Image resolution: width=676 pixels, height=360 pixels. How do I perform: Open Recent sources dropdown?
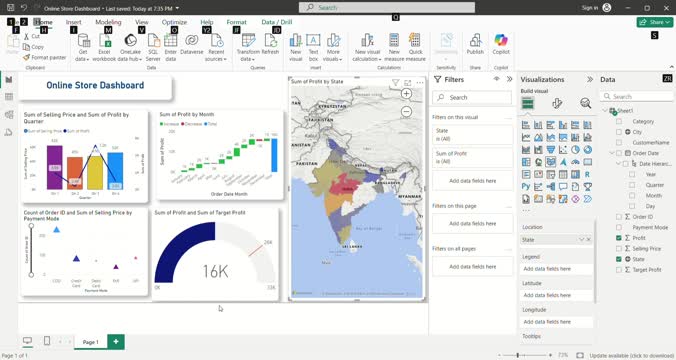pyautogui.click(x=216, y=47)
